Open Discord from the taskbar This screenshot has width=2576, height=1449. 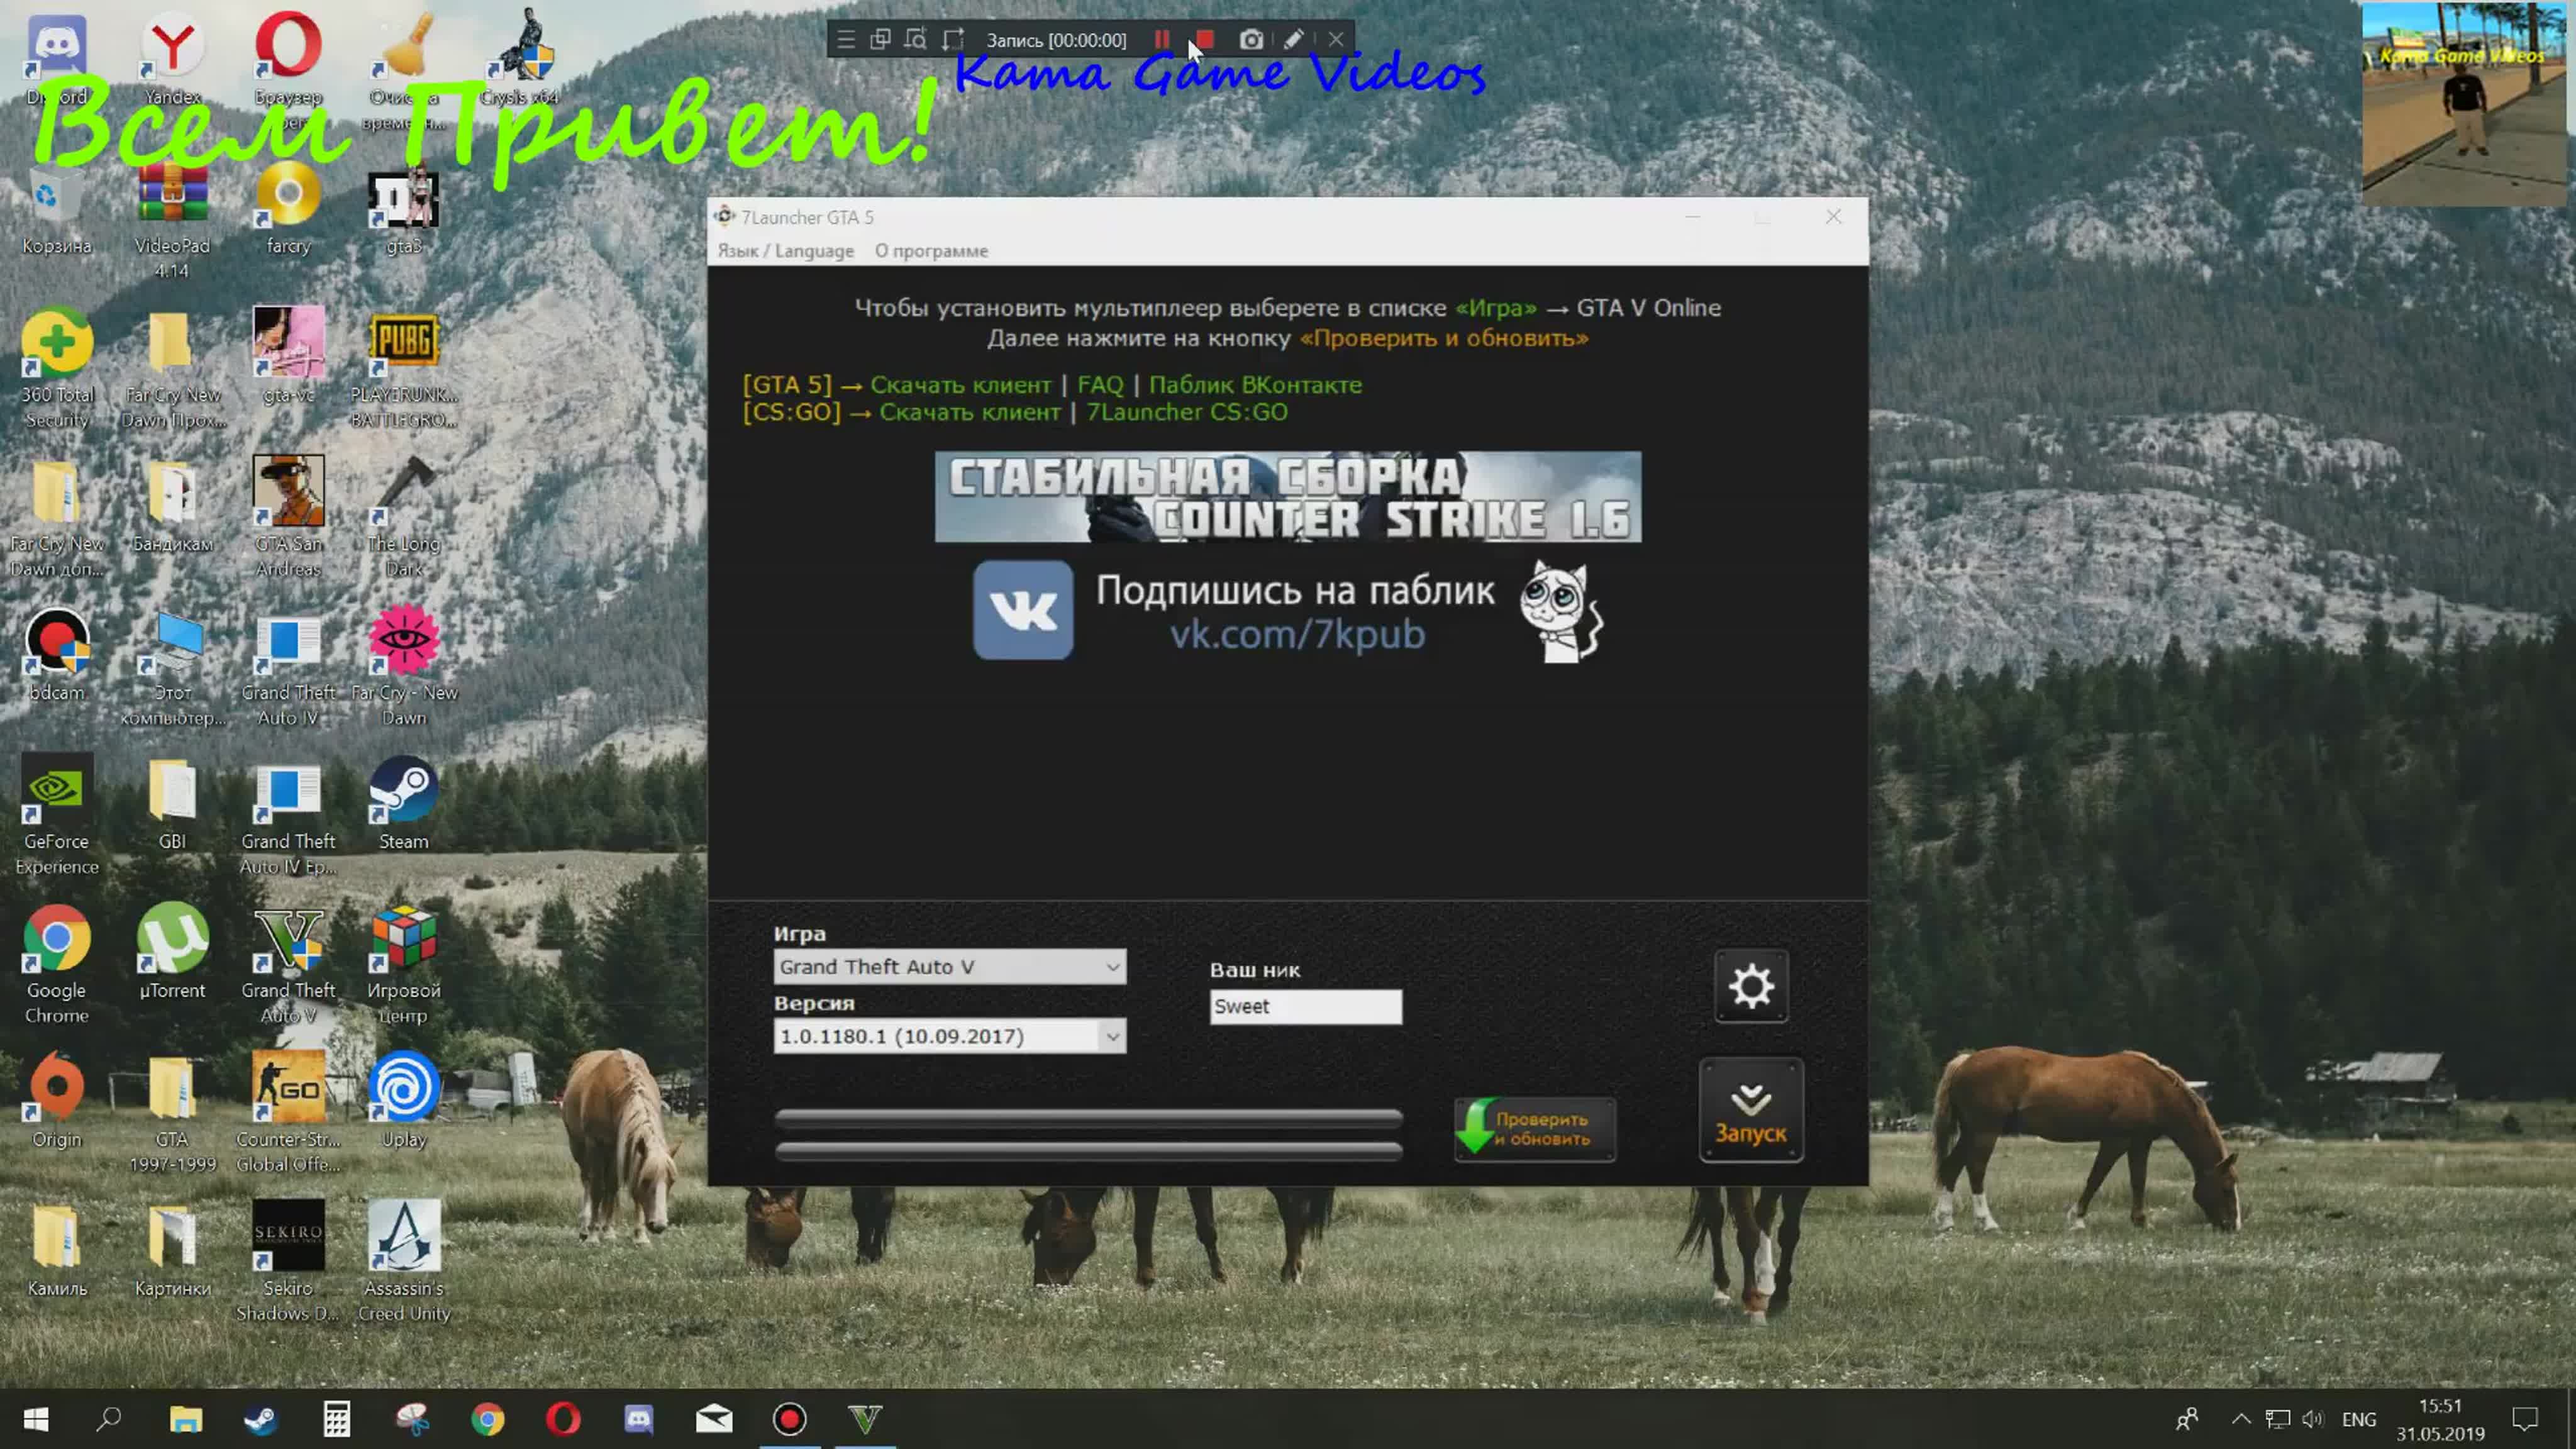tap(639, 1419)
